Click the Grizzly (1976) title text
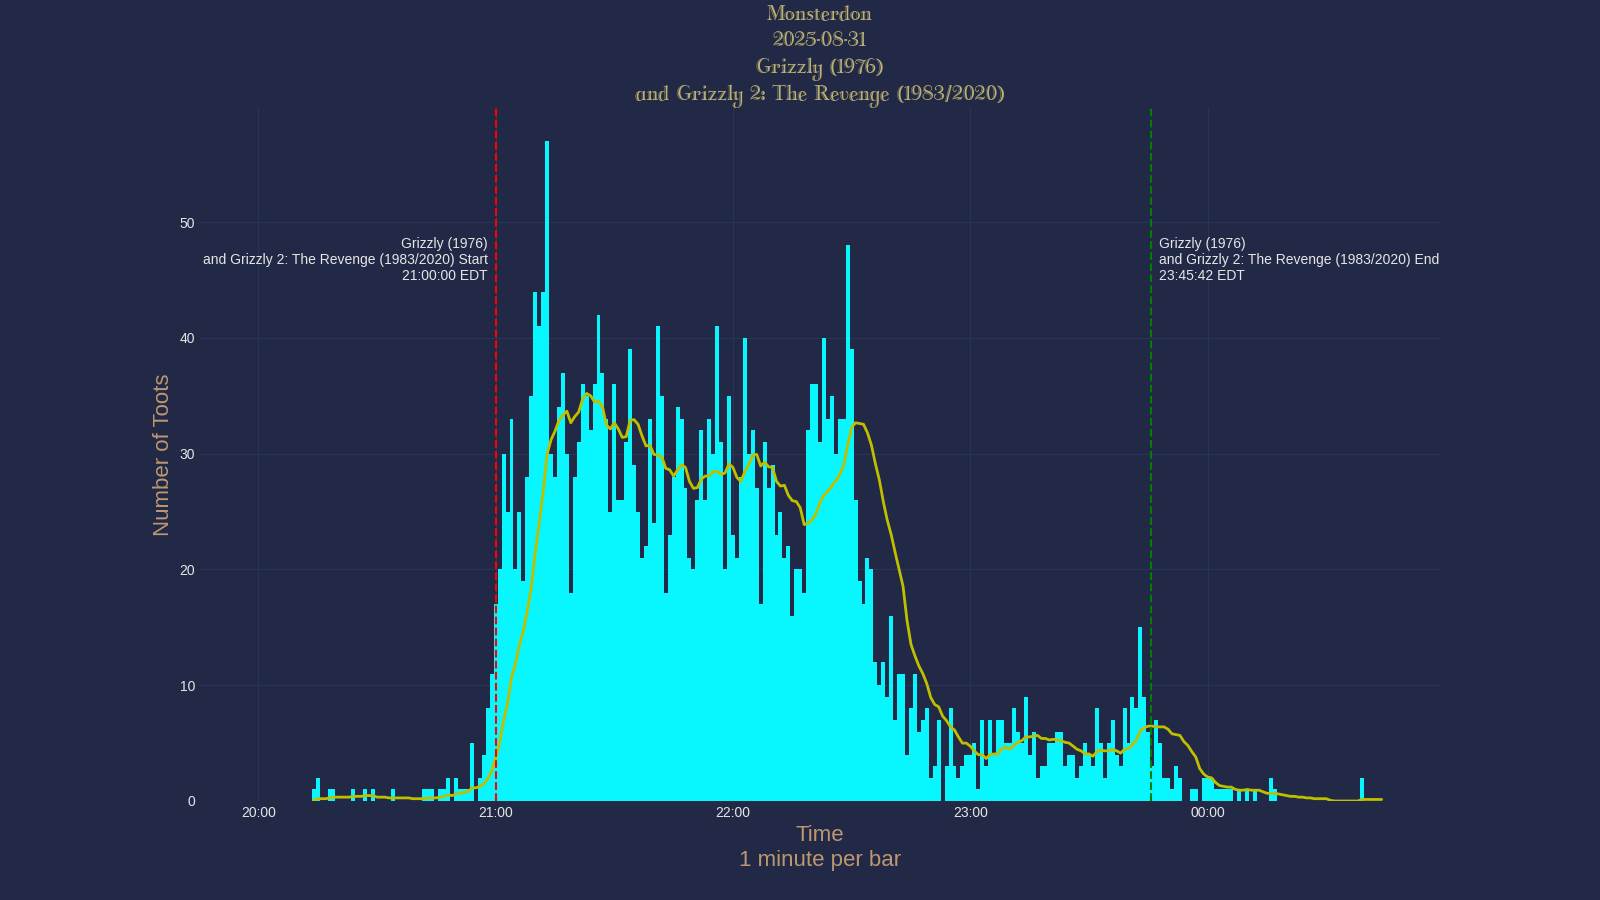 (820, 66)
